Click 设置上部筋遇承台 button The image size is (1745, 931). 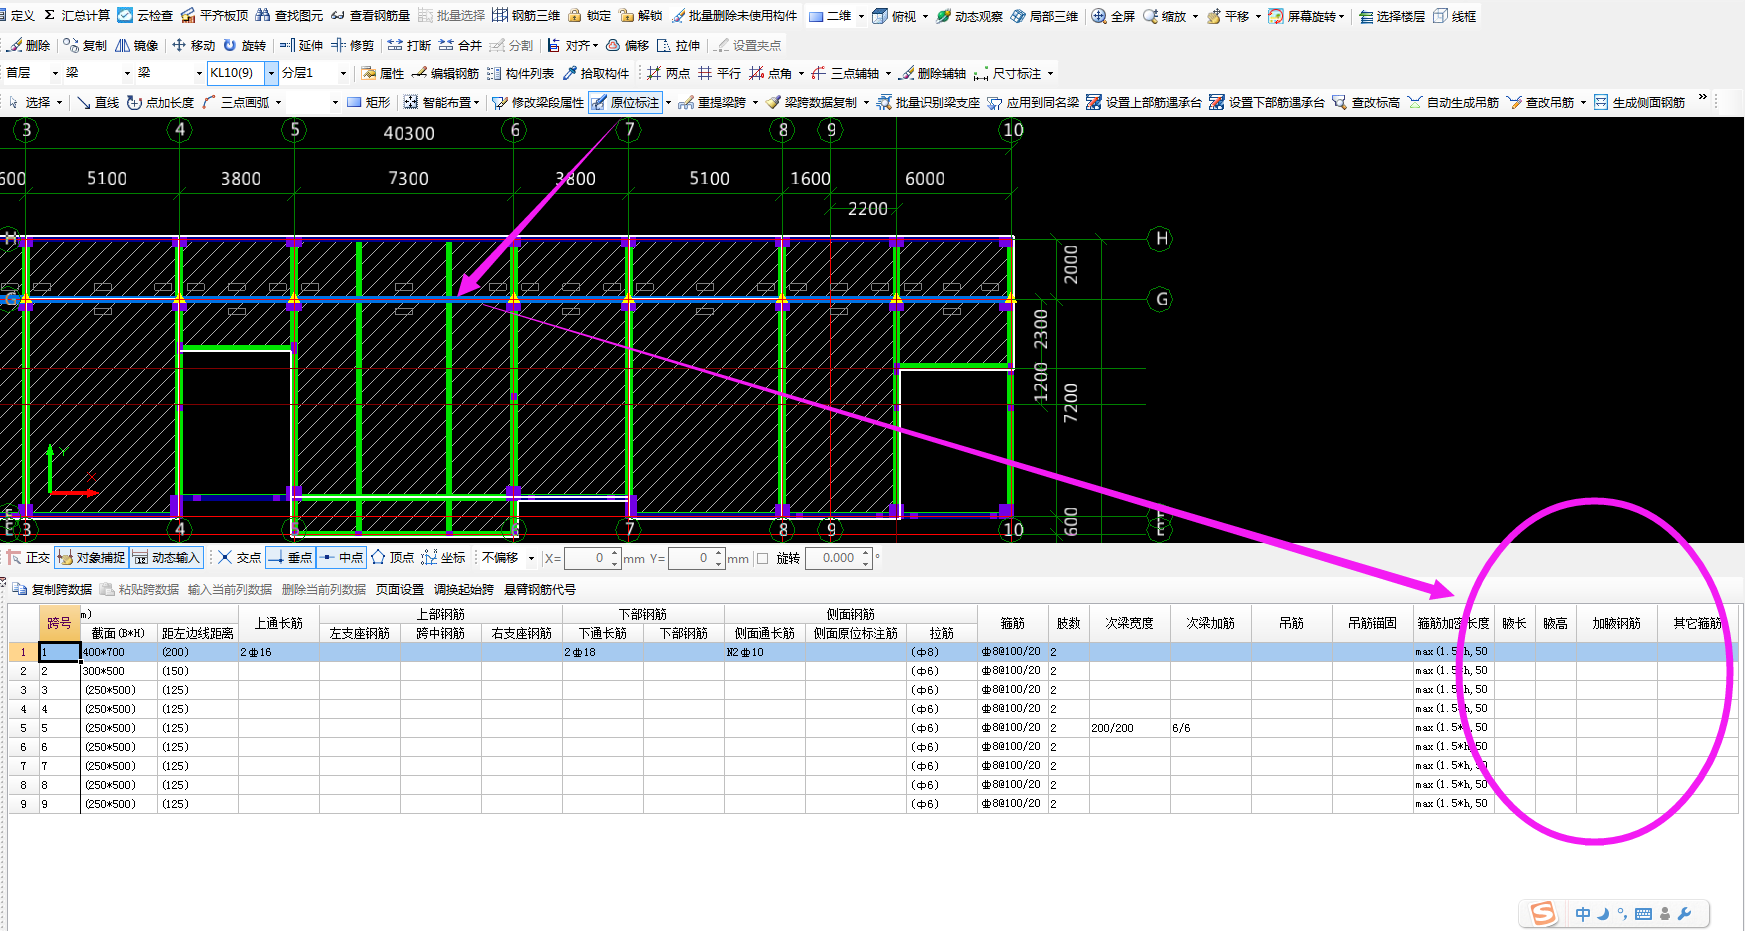click(1144, 102)
